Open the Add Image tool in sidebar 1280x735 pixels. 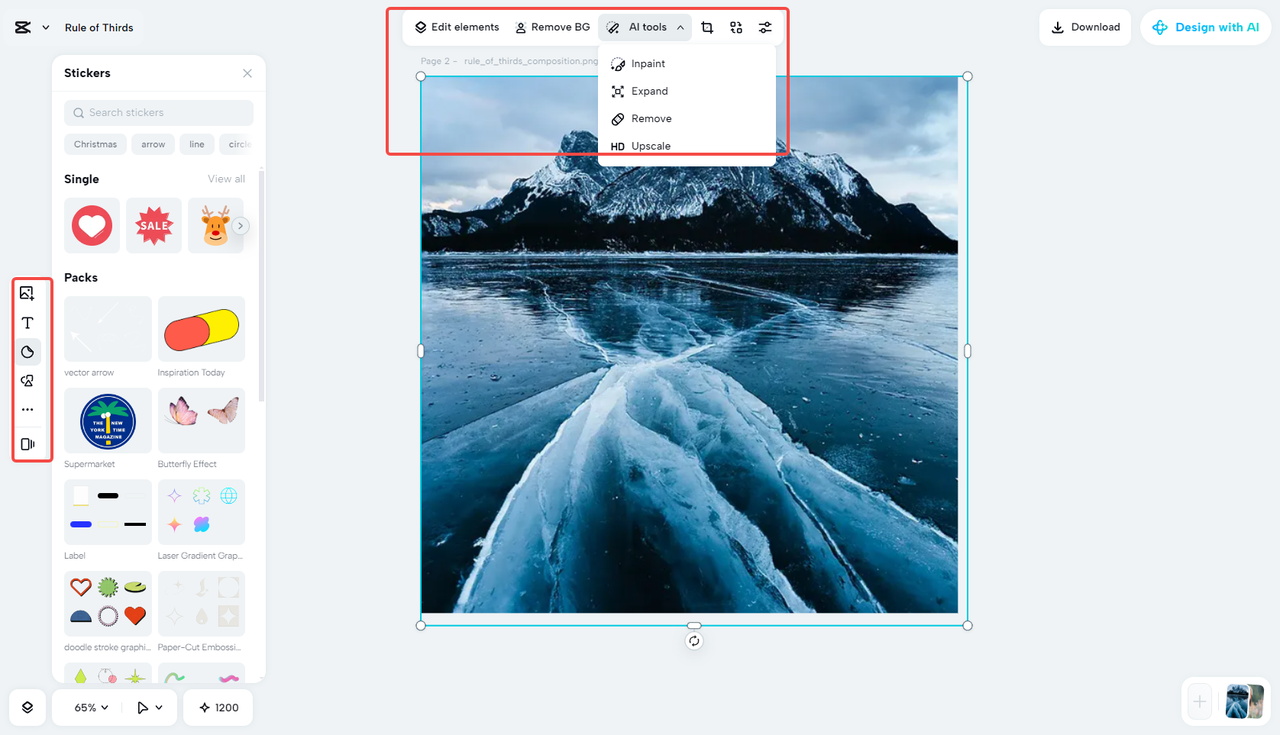[29, 292]
